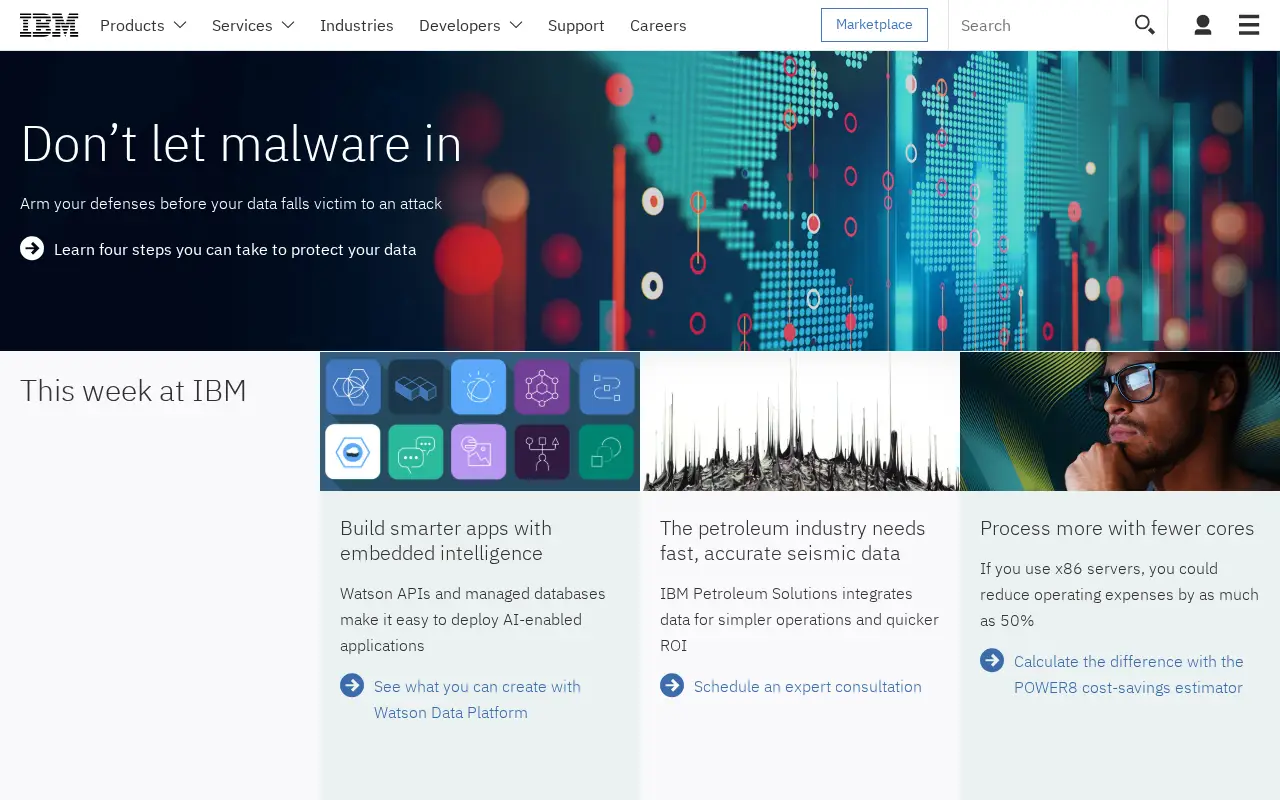This screenshot has height=800, width=1280.
Task: Click the search magnifier icon
Action: (1144, 25)
